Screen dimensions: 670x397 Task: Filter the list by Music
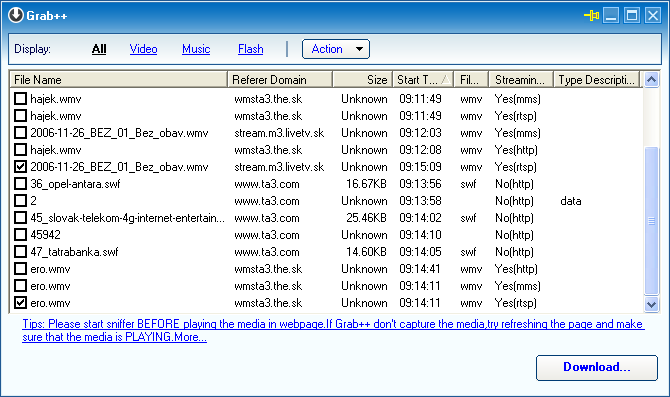click(196, 49)
